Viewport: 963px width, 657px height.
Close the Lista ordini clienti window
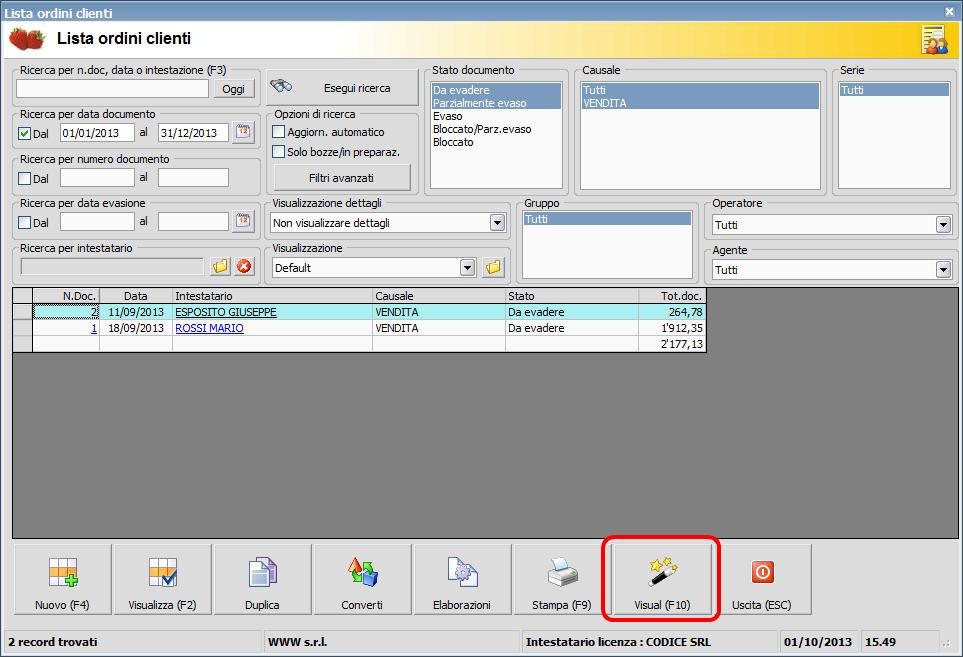949,12
